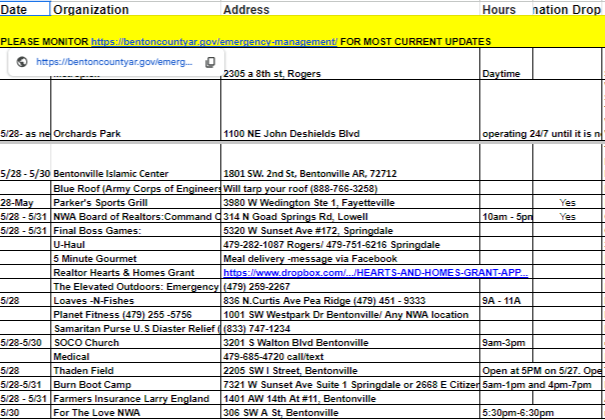605x420 pixels.
Task: Open Hearts and Homes Grant dropbox link
Action: (375, 273)
